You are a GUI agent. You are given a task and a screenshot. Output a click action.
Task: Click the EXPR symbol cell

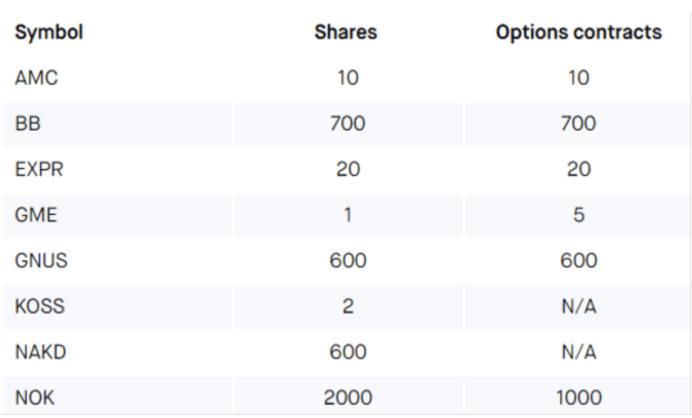(39, 169)
